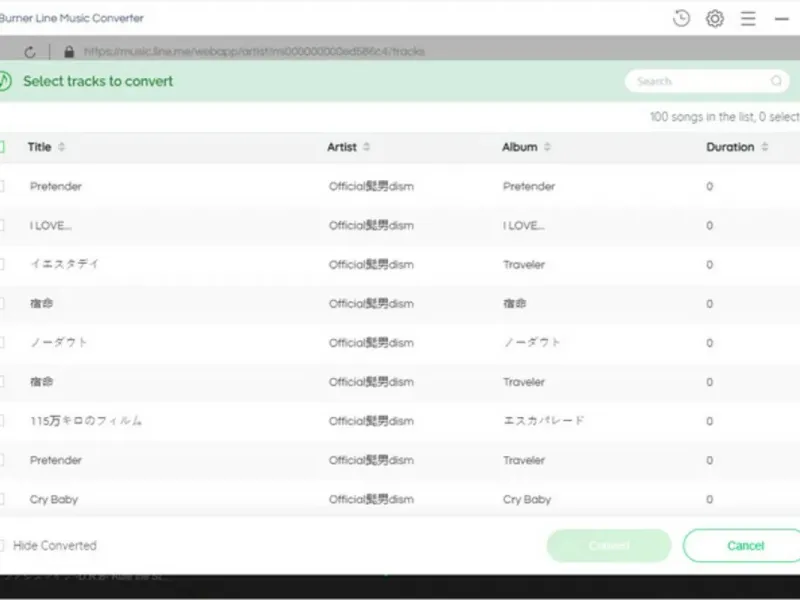The height and width of the screenshot is (600, 800).
Task: Click artist cell in Cry Baby row
Action: (371, 499)
